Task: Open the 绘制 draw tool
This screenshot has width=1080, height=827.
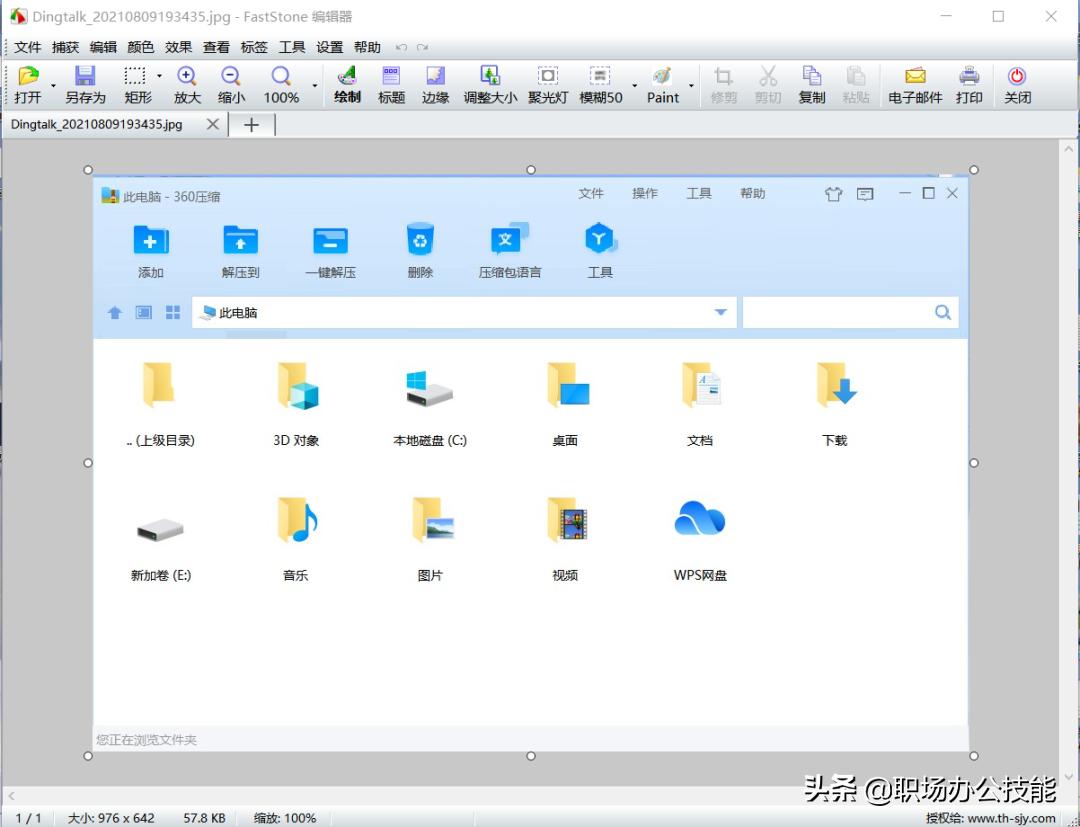Action: [x=347, y=85]
